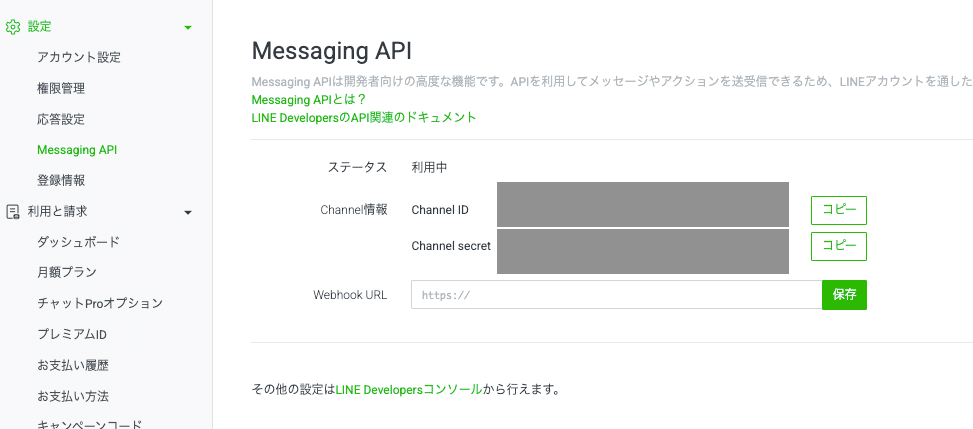Click the 利用中 status text

[429, 167]
